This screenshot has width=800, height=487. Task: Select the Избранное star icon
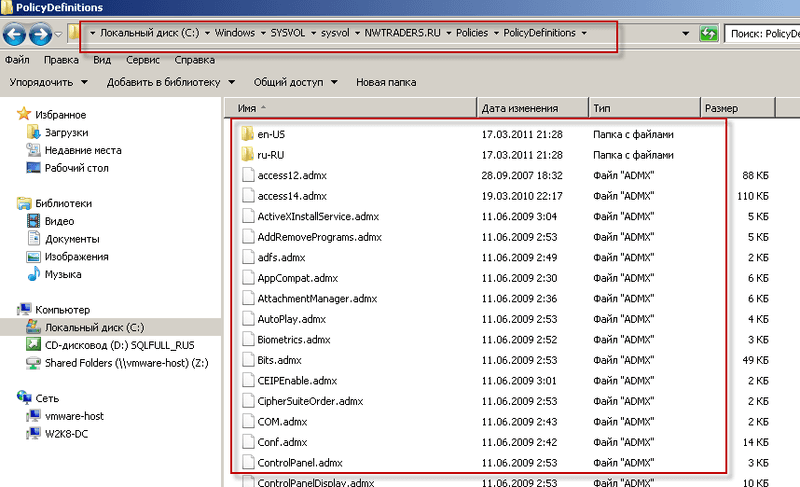[x=23, y=114]
